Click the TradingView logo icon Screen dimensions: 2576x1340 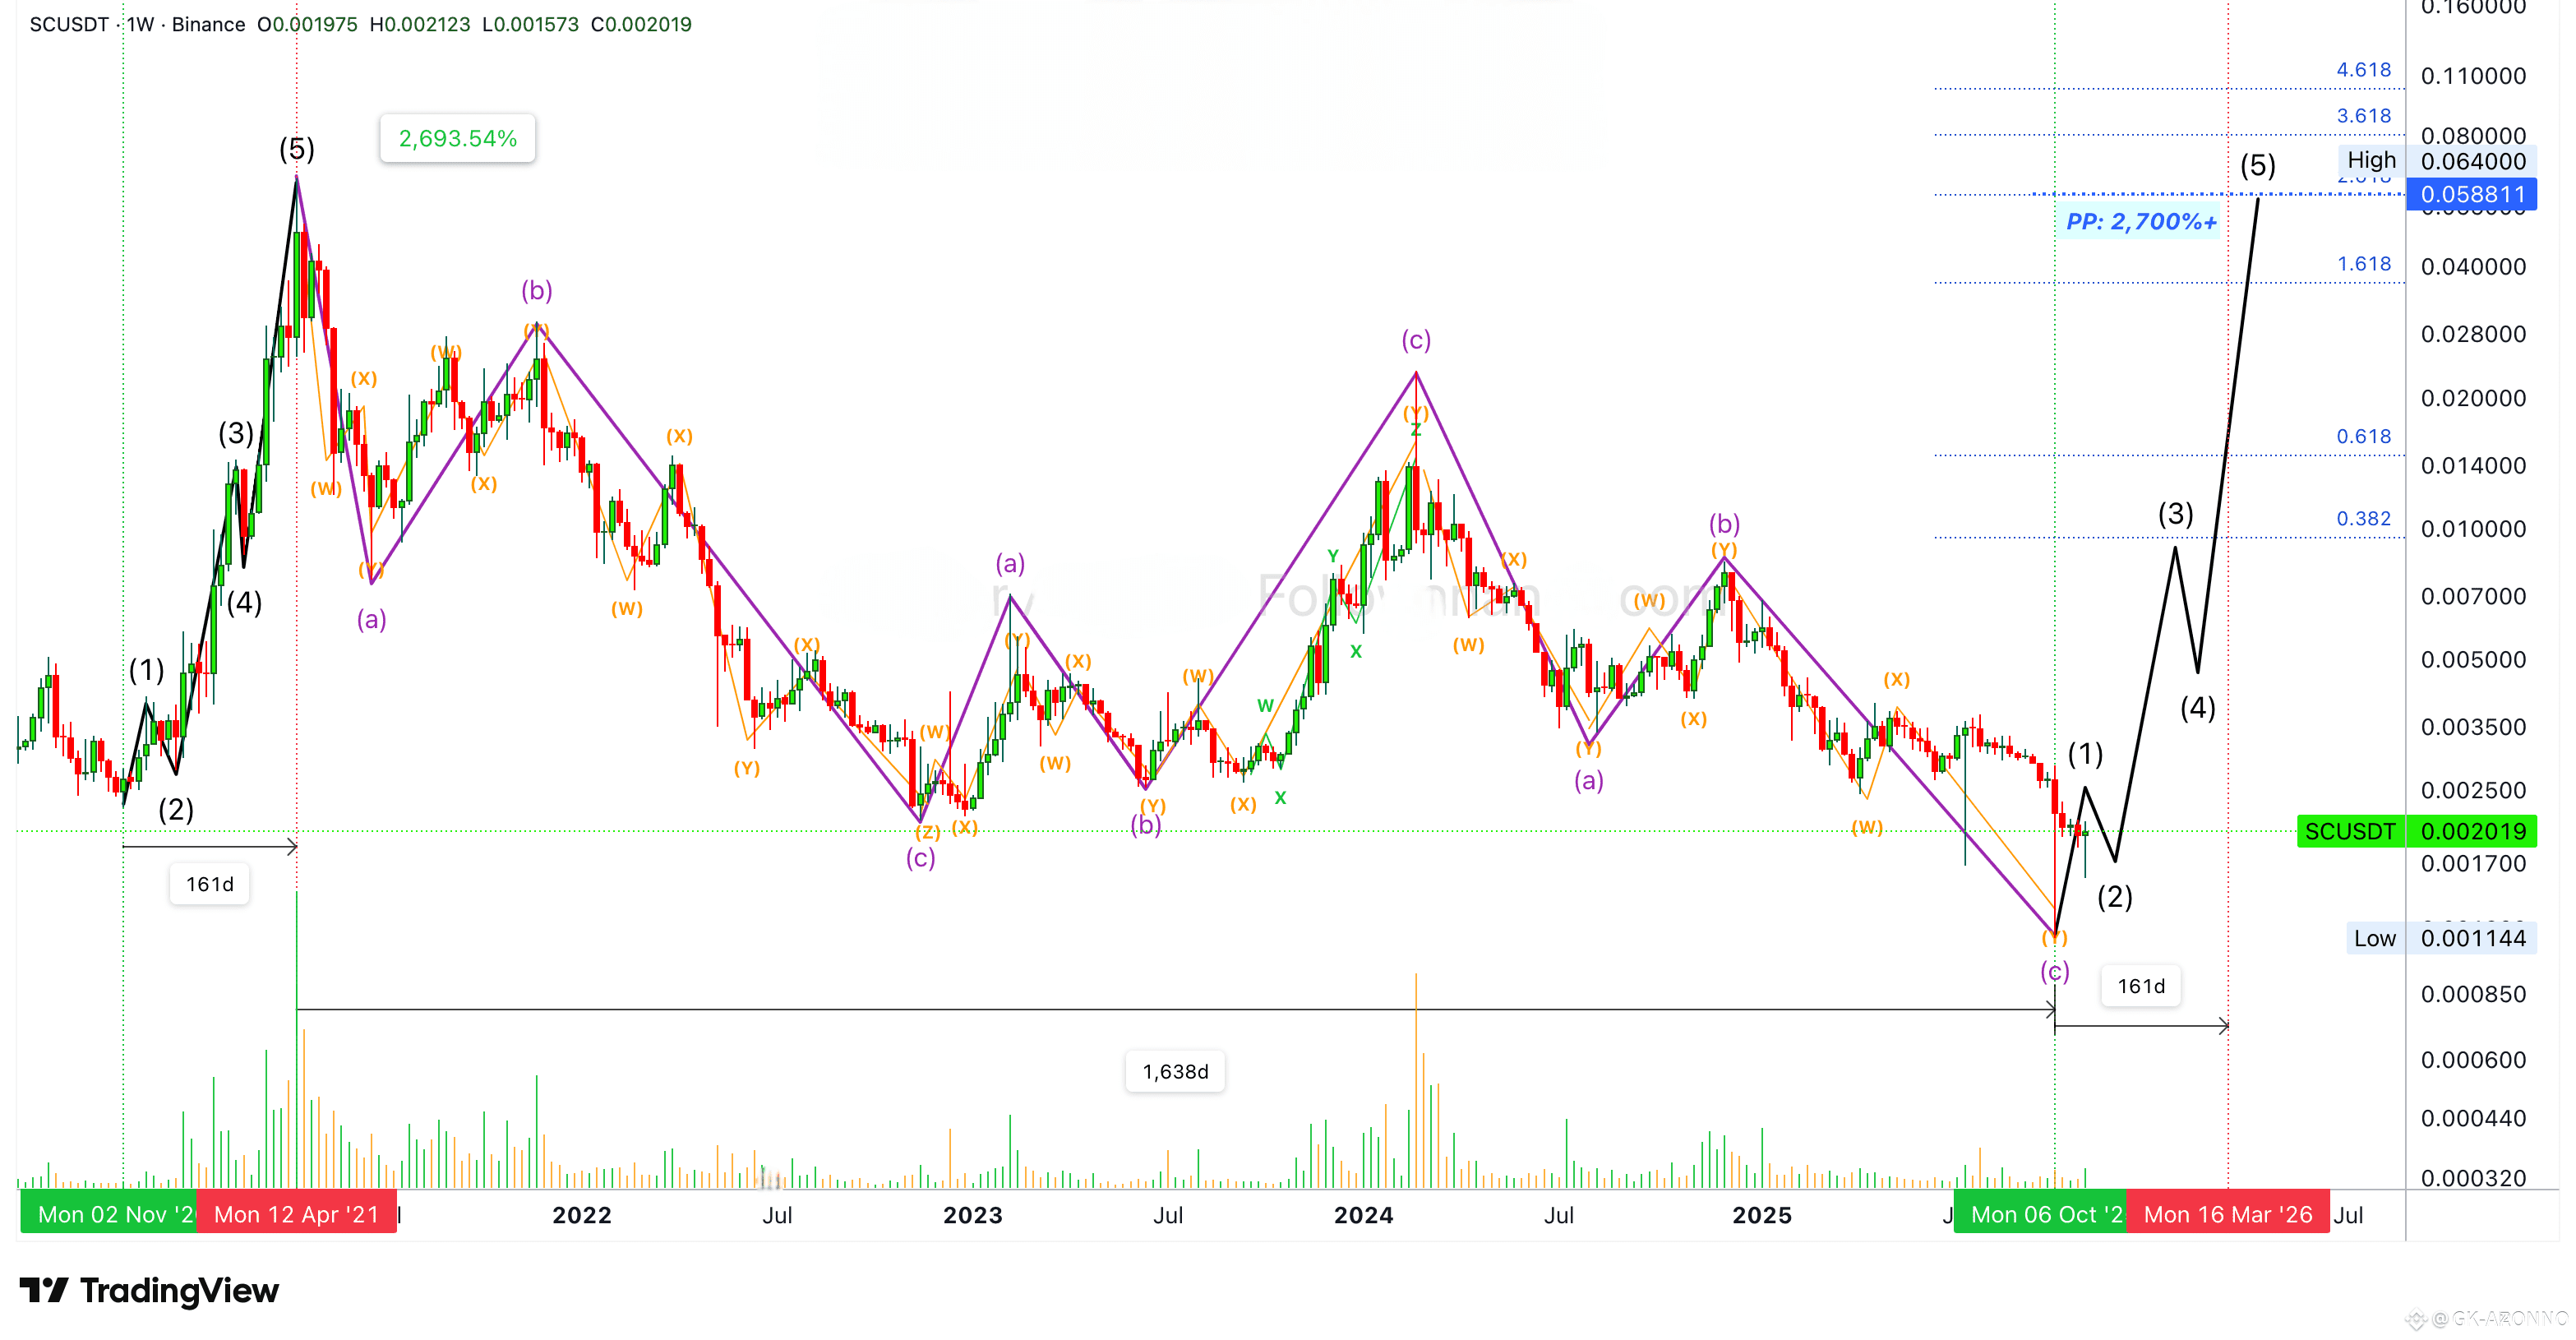[x=44, y=1290]
